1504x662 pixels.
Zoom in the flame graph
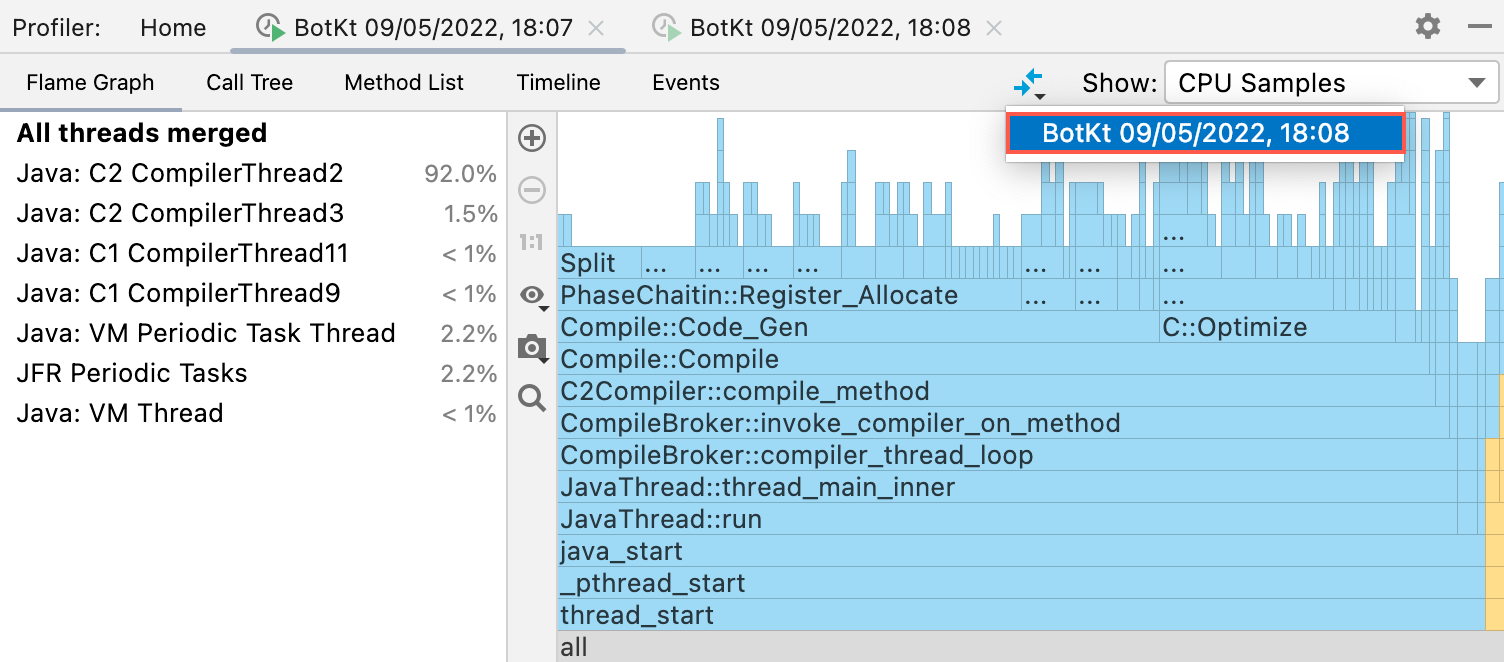click(532, 138)
